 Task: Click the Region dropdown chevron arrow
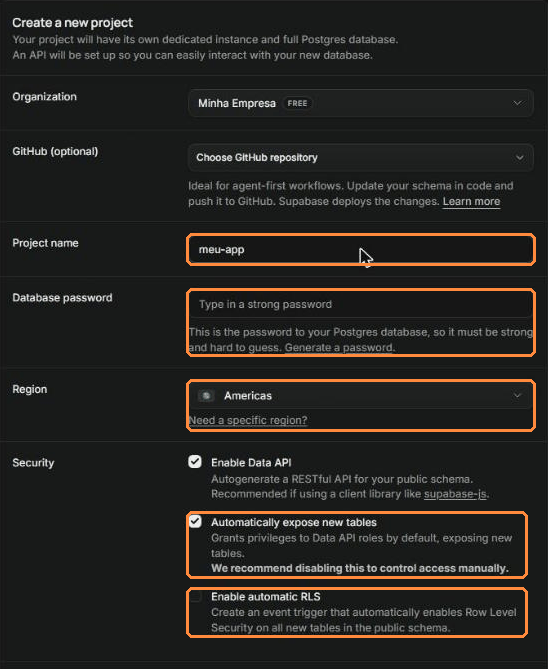click(517, 396)
